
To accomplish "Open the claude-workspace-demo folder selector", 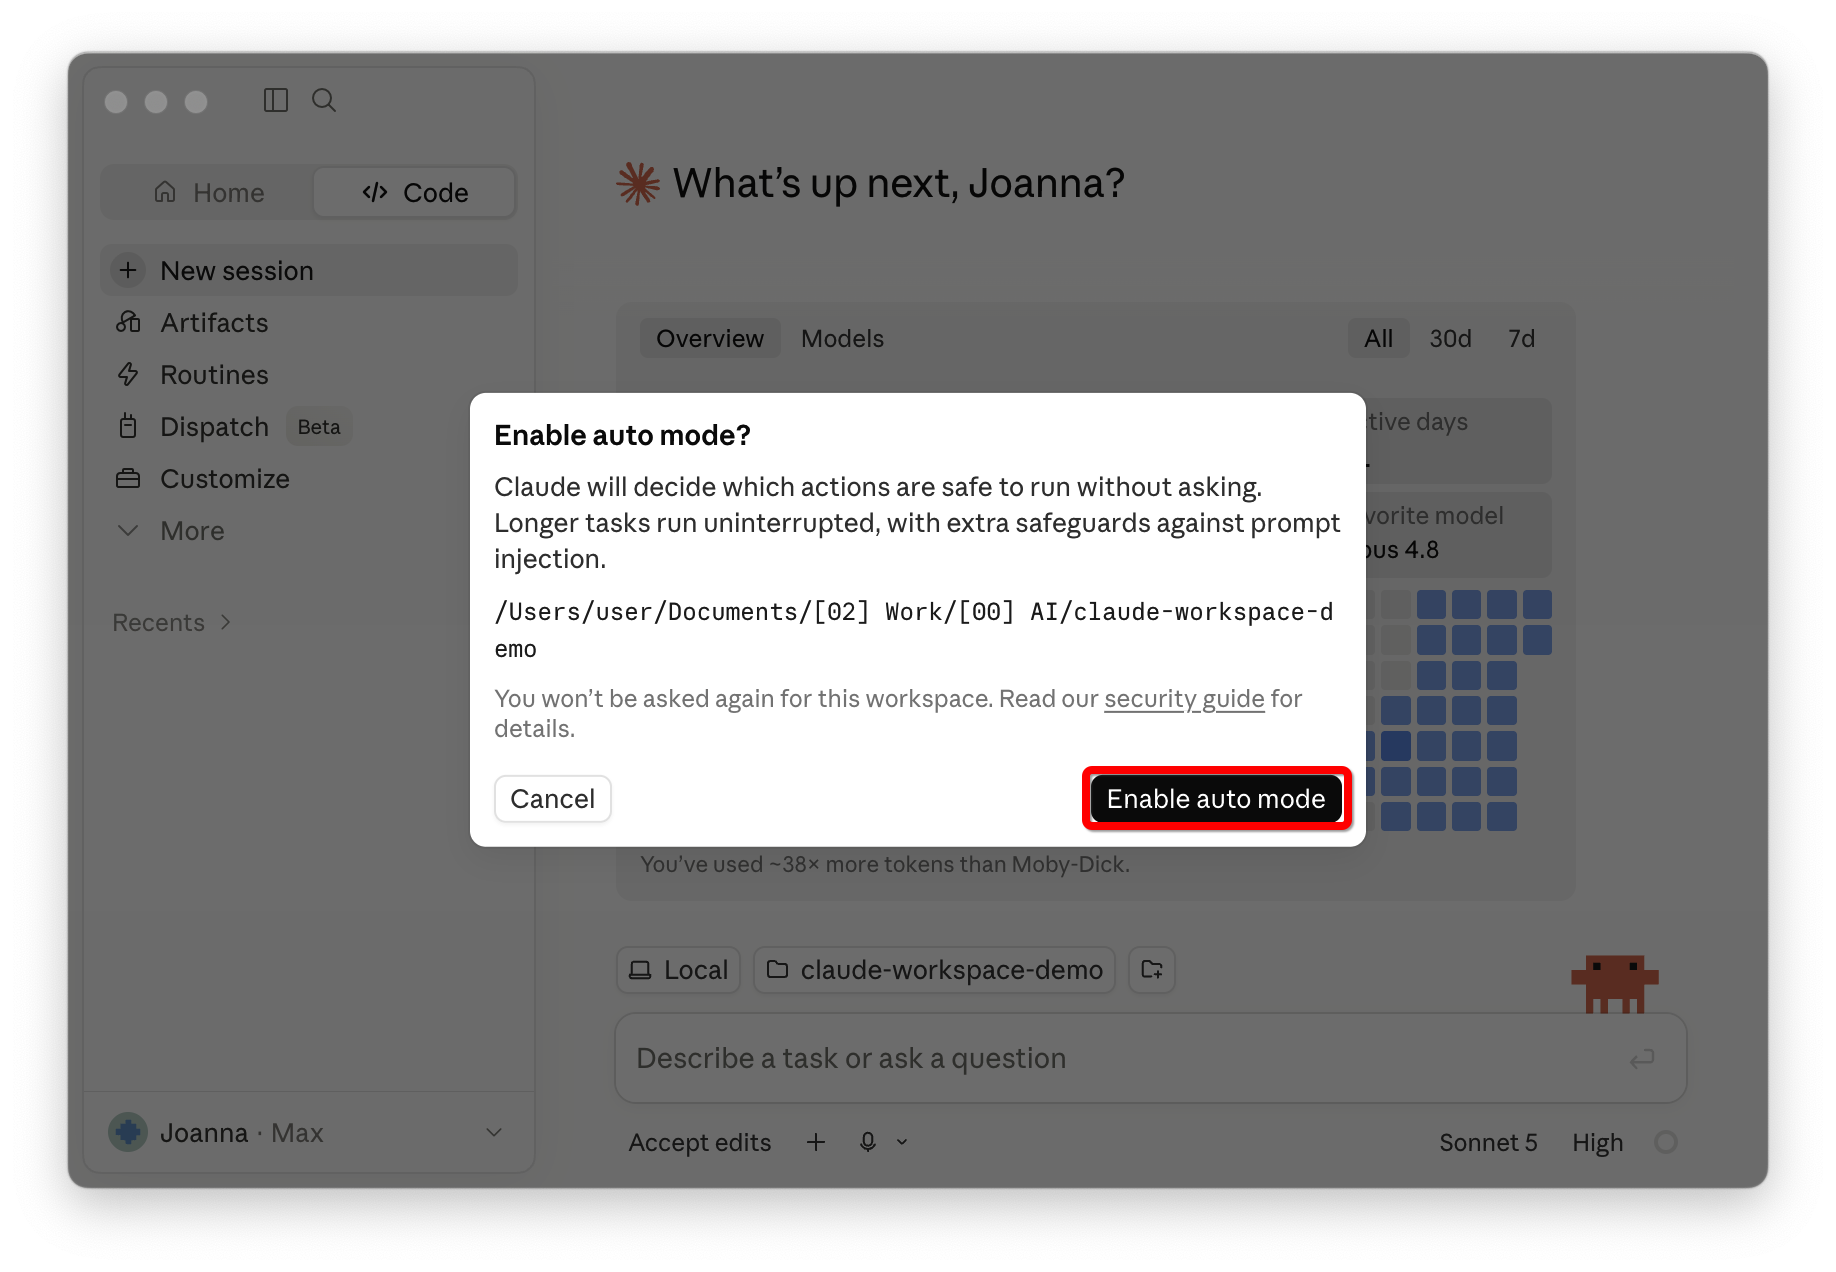I will (934, 970).
